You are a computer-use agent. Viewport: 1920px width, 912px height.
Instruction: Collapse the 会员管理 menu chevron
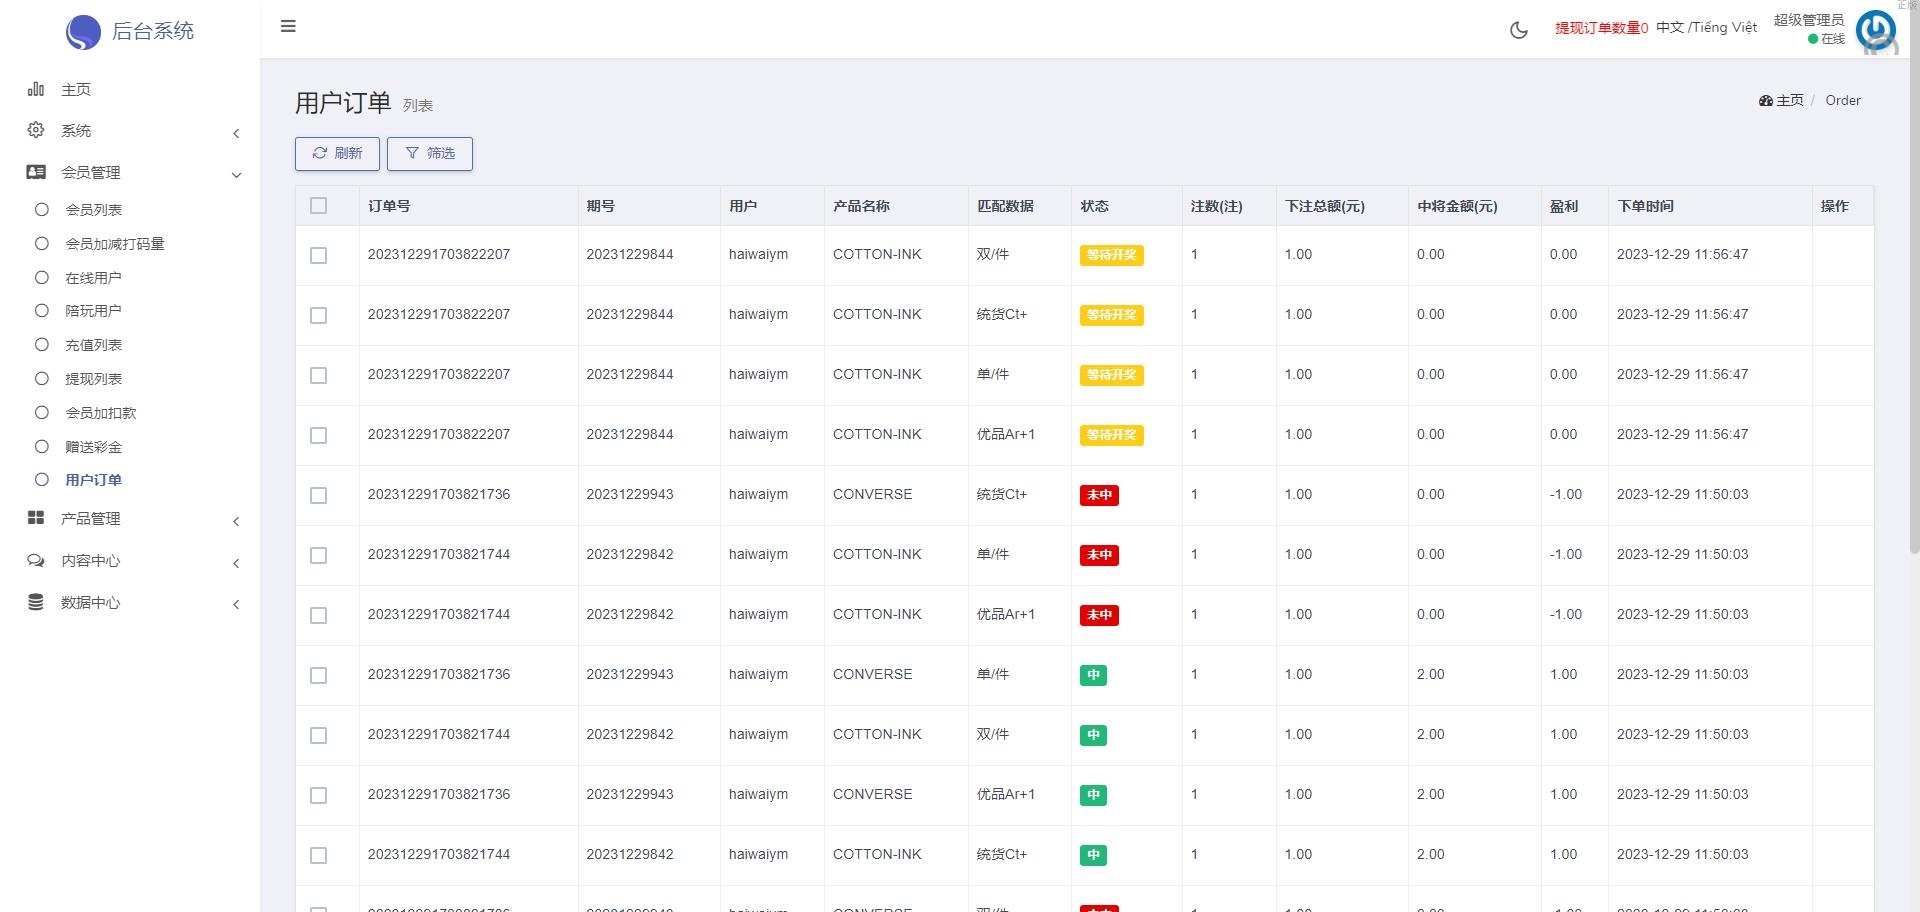tap(236, 175)
